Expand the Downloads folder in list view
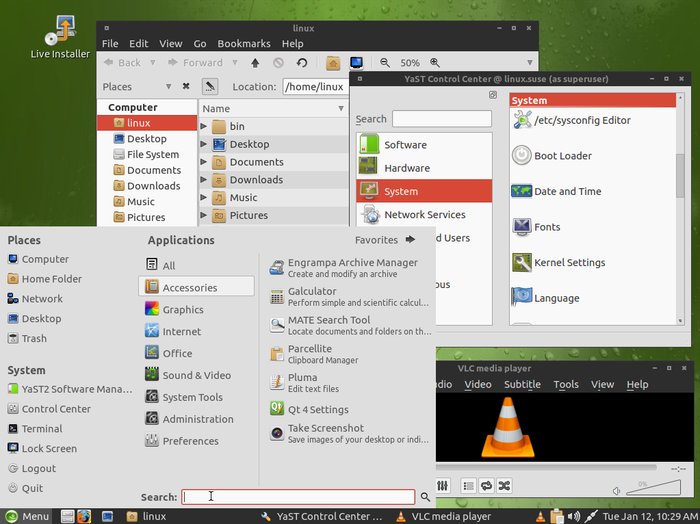Viewport: 700px width, 524px height. (x=205, y=180)
